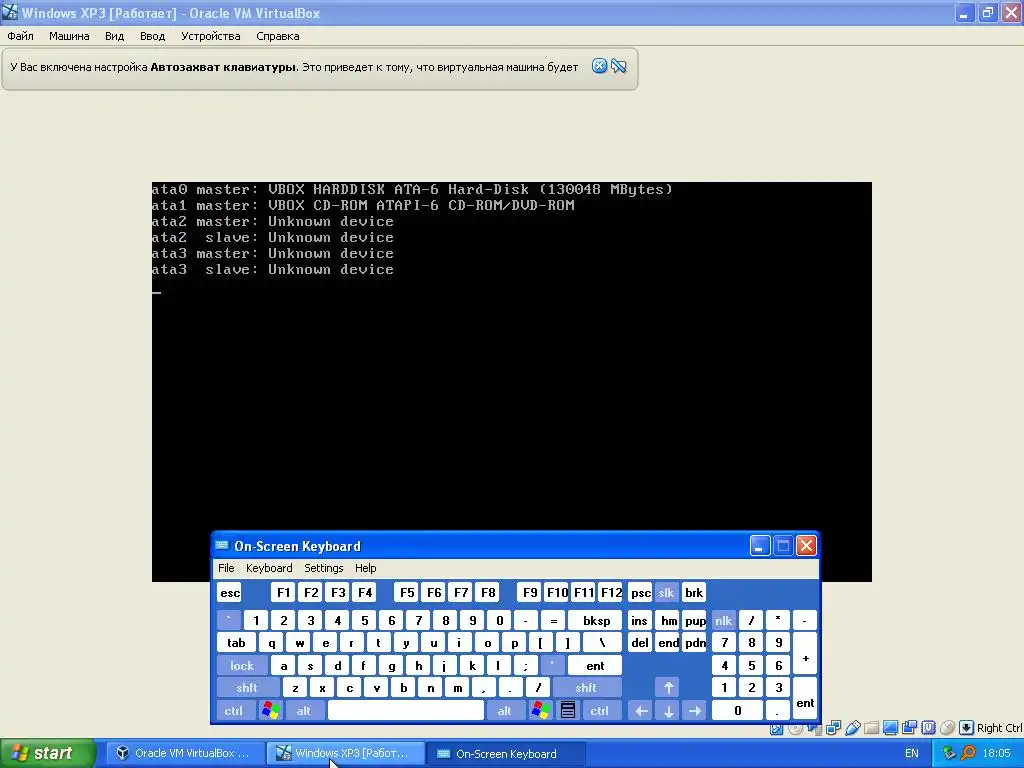Image resolution: width=1024 pixels, height=768 pixels.
Task: Open the Вид menu
Action: click(x=114, y=36)
